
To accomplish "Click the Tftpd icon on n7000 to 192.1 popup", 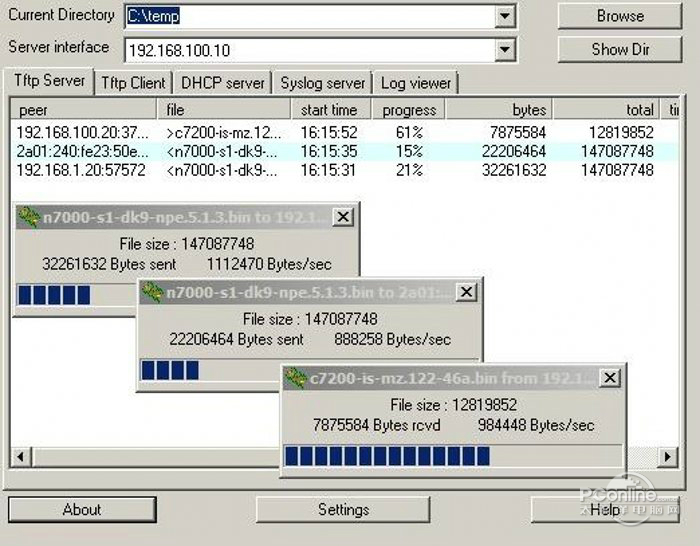I will pyautogui.click(x=29, y=217).
